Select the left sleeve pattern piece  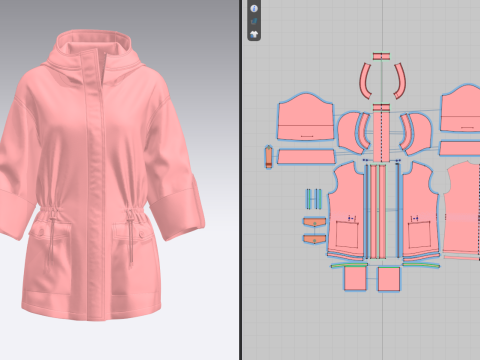click(x=305, y=117)
